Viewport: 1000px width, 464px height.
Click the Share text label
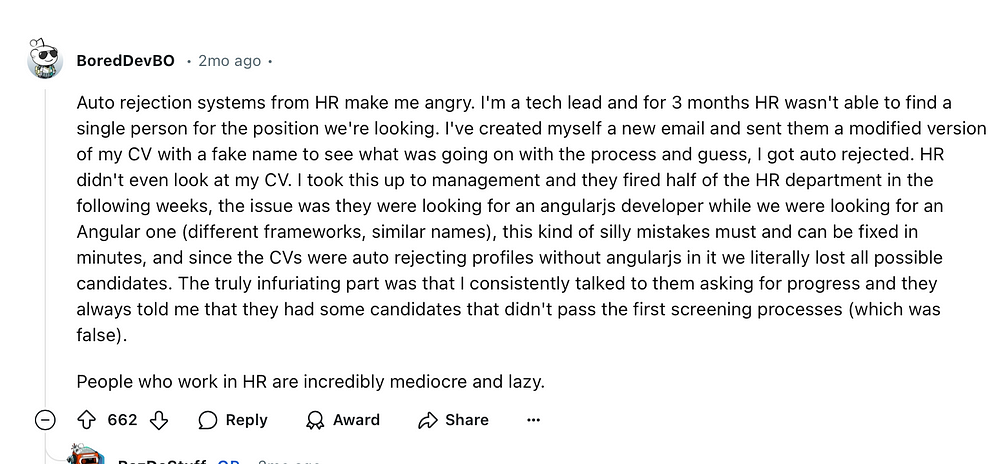[x=467, y=420]
